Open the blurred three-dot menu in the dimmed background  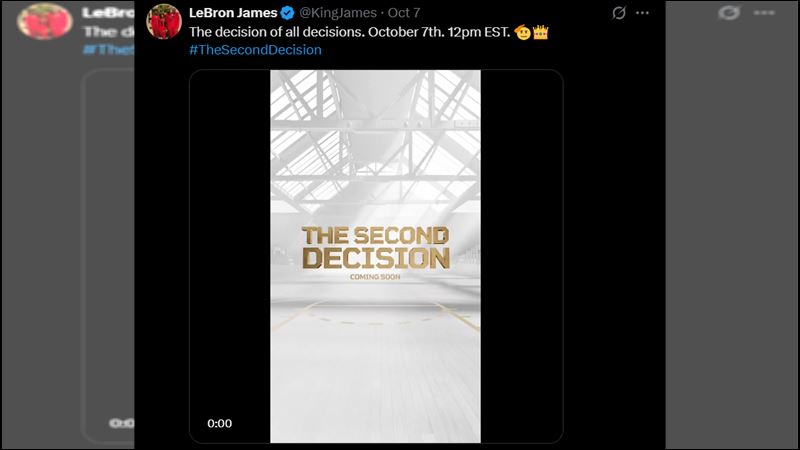[x=768, y=13]
